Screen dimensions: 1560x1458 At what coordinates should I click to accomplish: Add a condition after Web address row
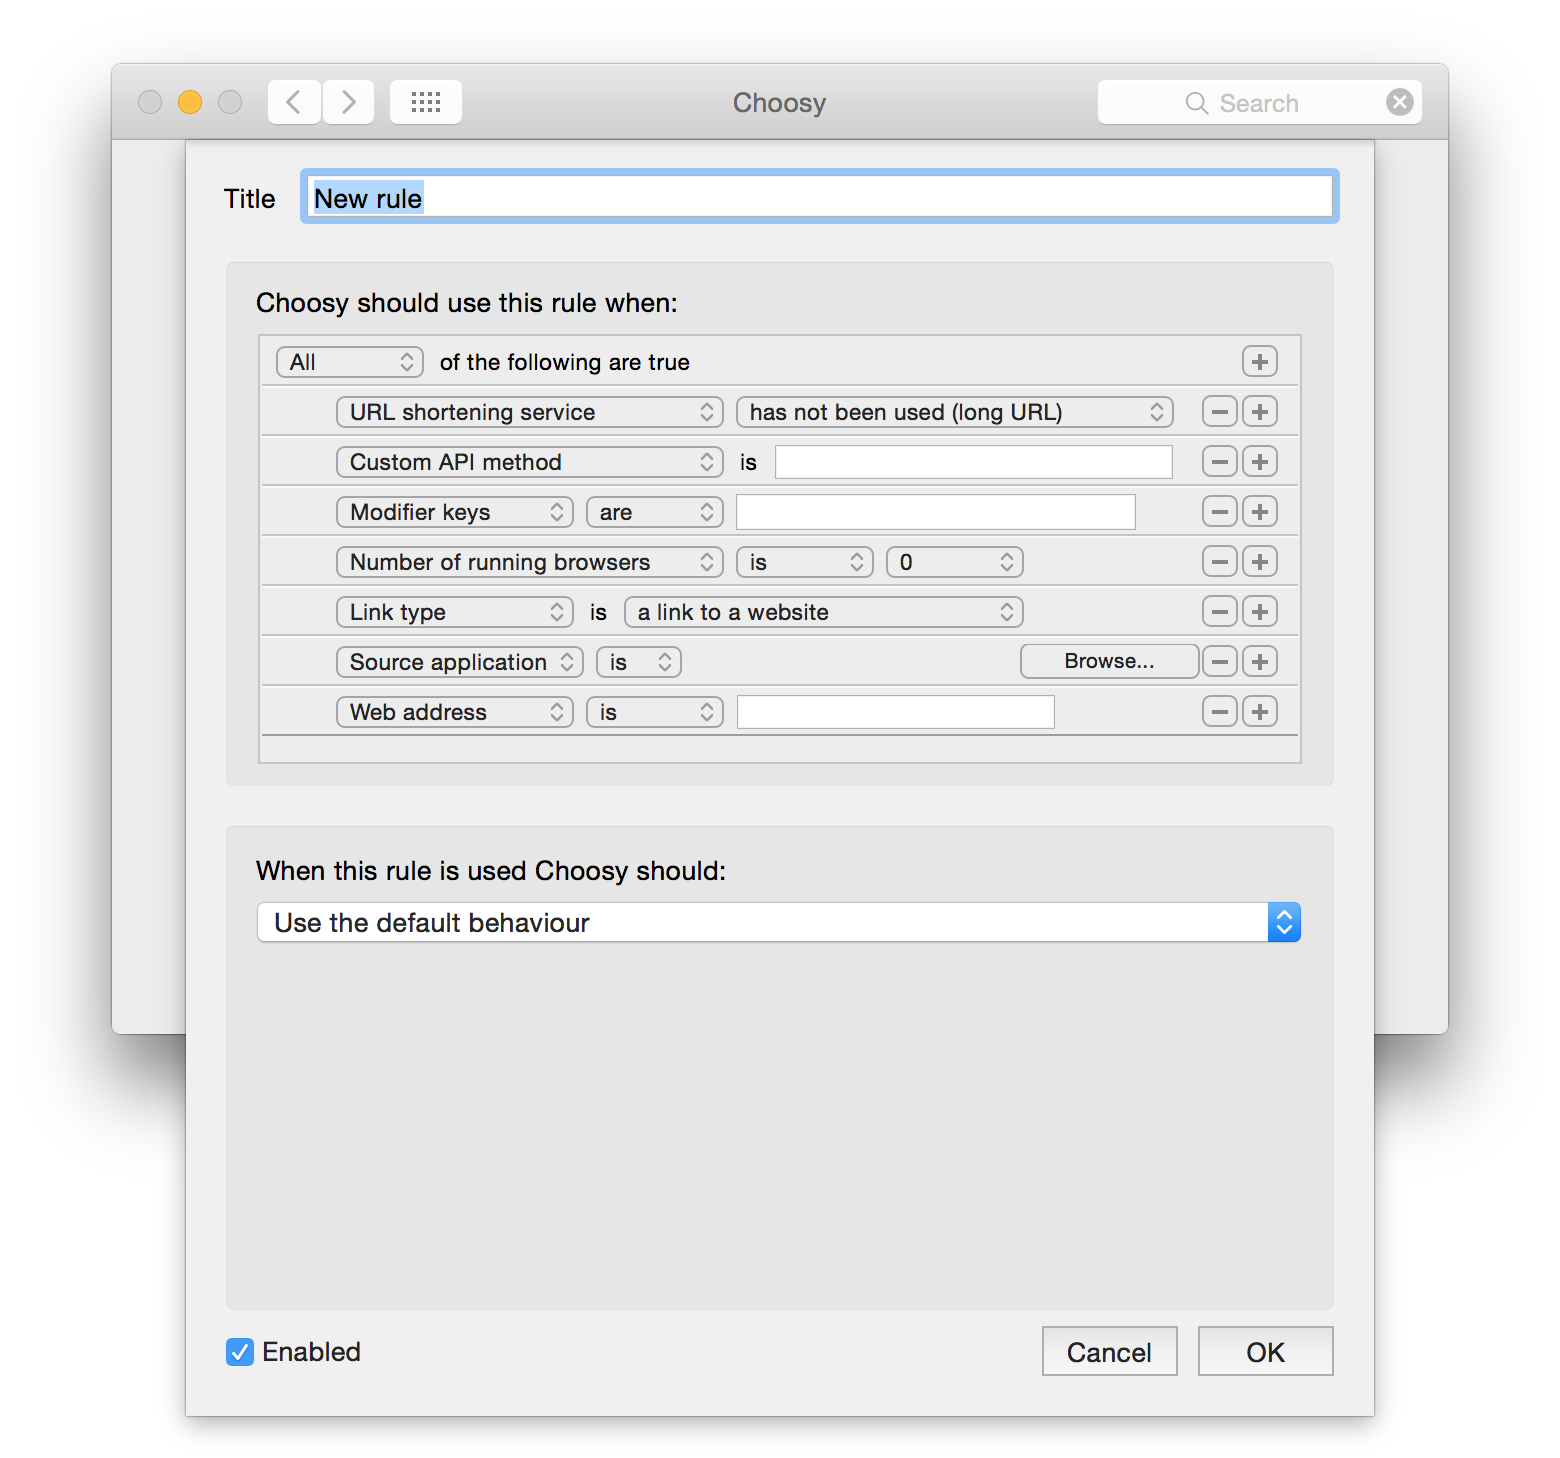click(x=1260, y=712)
